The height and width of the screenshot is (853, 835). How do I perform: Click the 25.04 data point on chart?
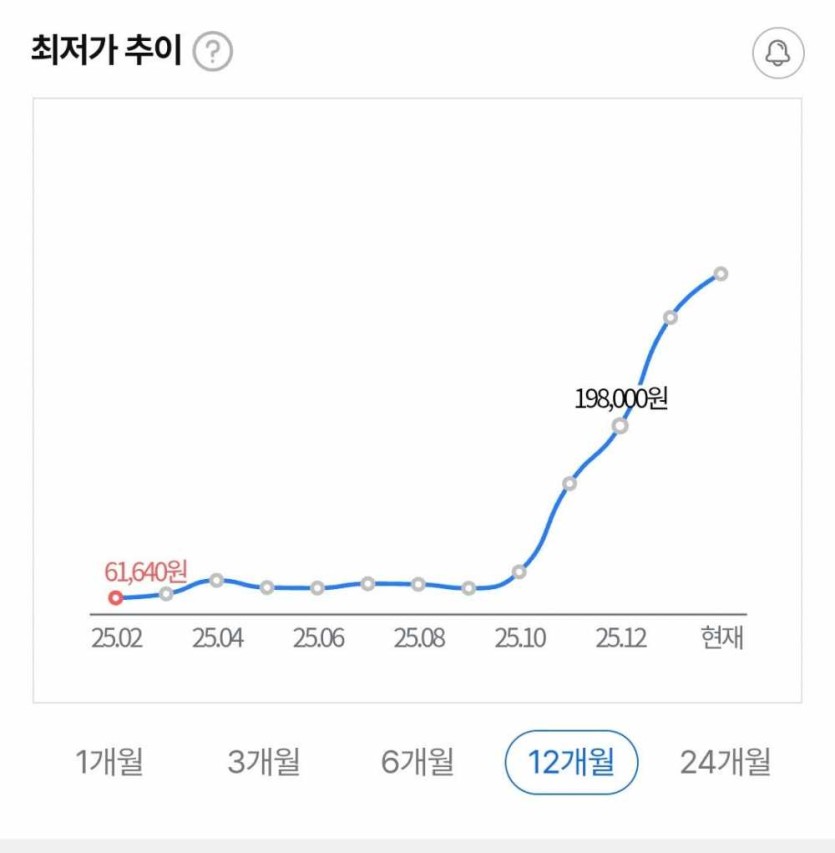(216, 580)
